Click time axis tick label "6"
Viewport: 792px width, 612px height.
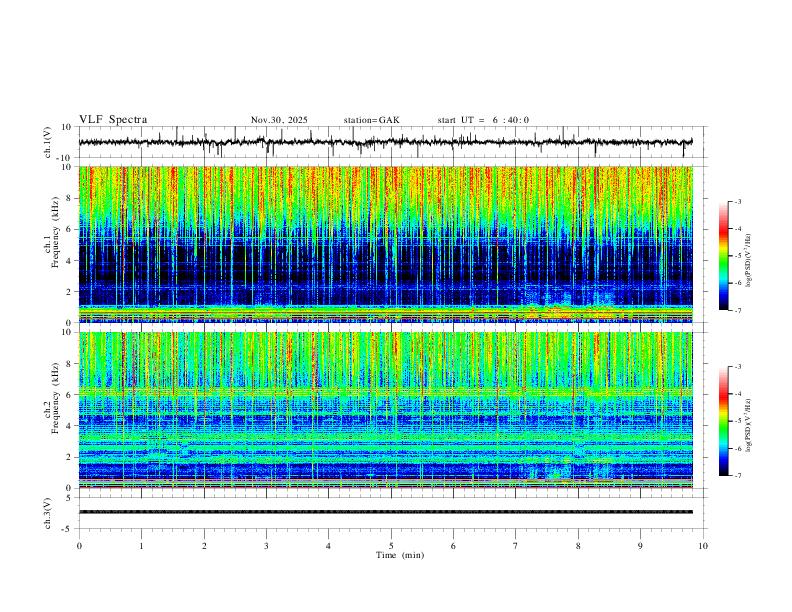click(x=453, y=546)
